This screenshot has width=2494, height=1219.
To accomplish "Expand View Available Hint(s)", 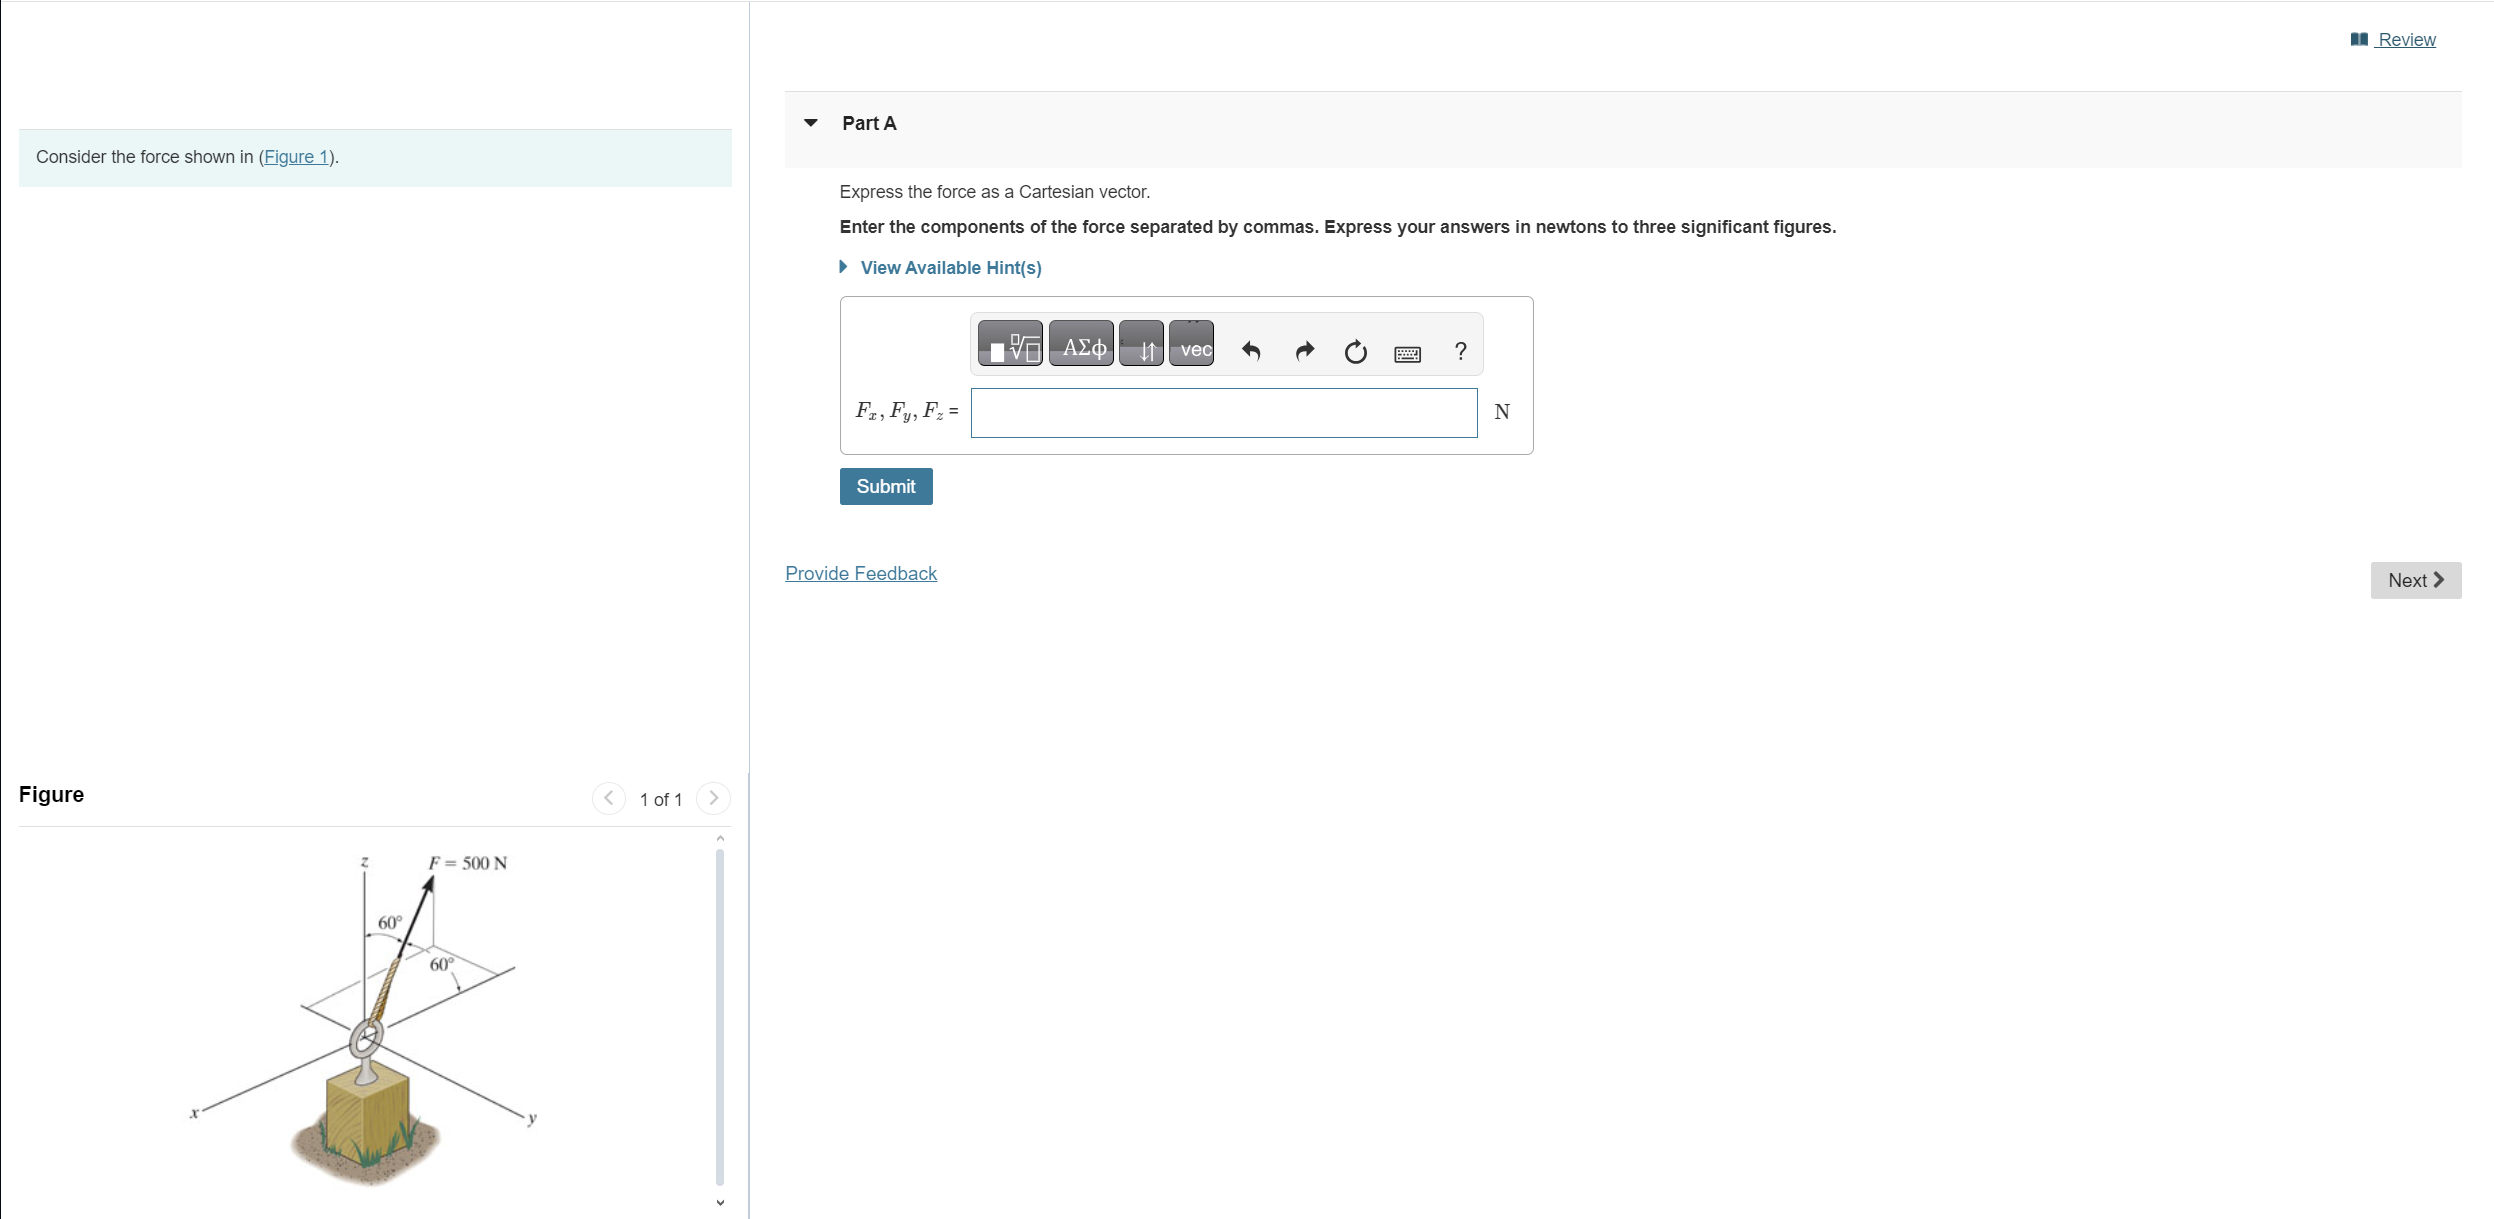I will [941, 268].
